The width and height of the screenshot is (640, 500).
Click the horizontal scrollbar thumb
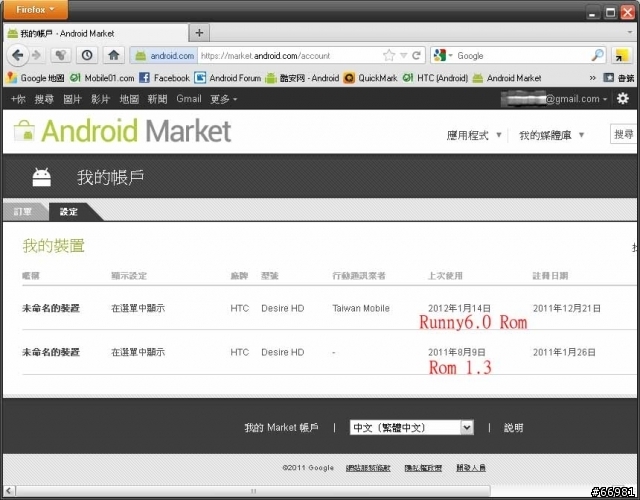(253, 491)
